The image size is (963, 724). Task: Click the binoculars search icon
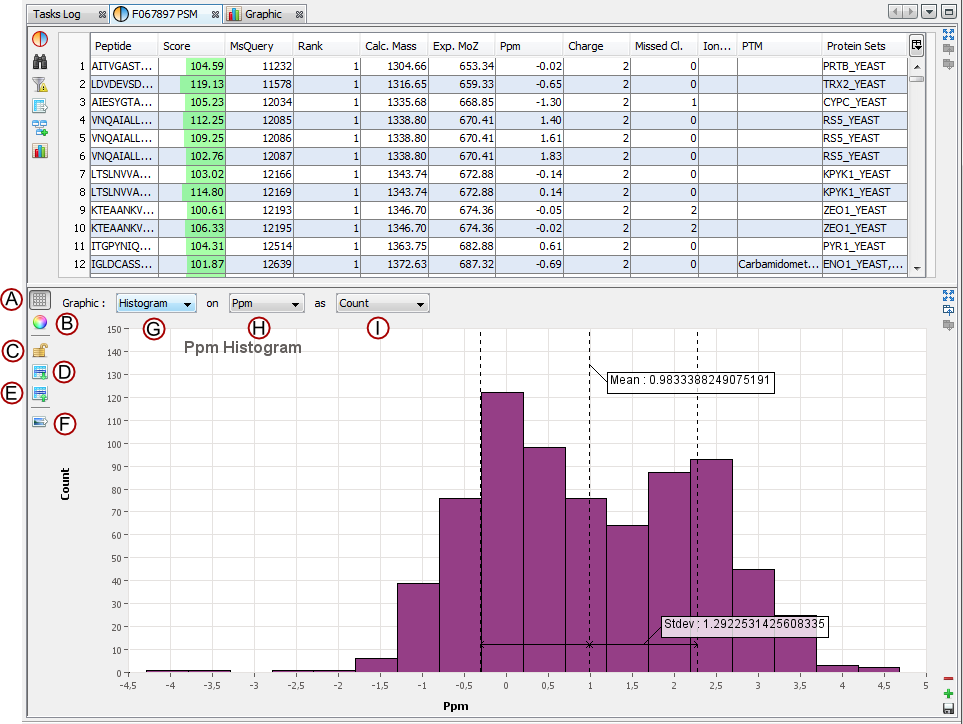[x=40, y=62]
